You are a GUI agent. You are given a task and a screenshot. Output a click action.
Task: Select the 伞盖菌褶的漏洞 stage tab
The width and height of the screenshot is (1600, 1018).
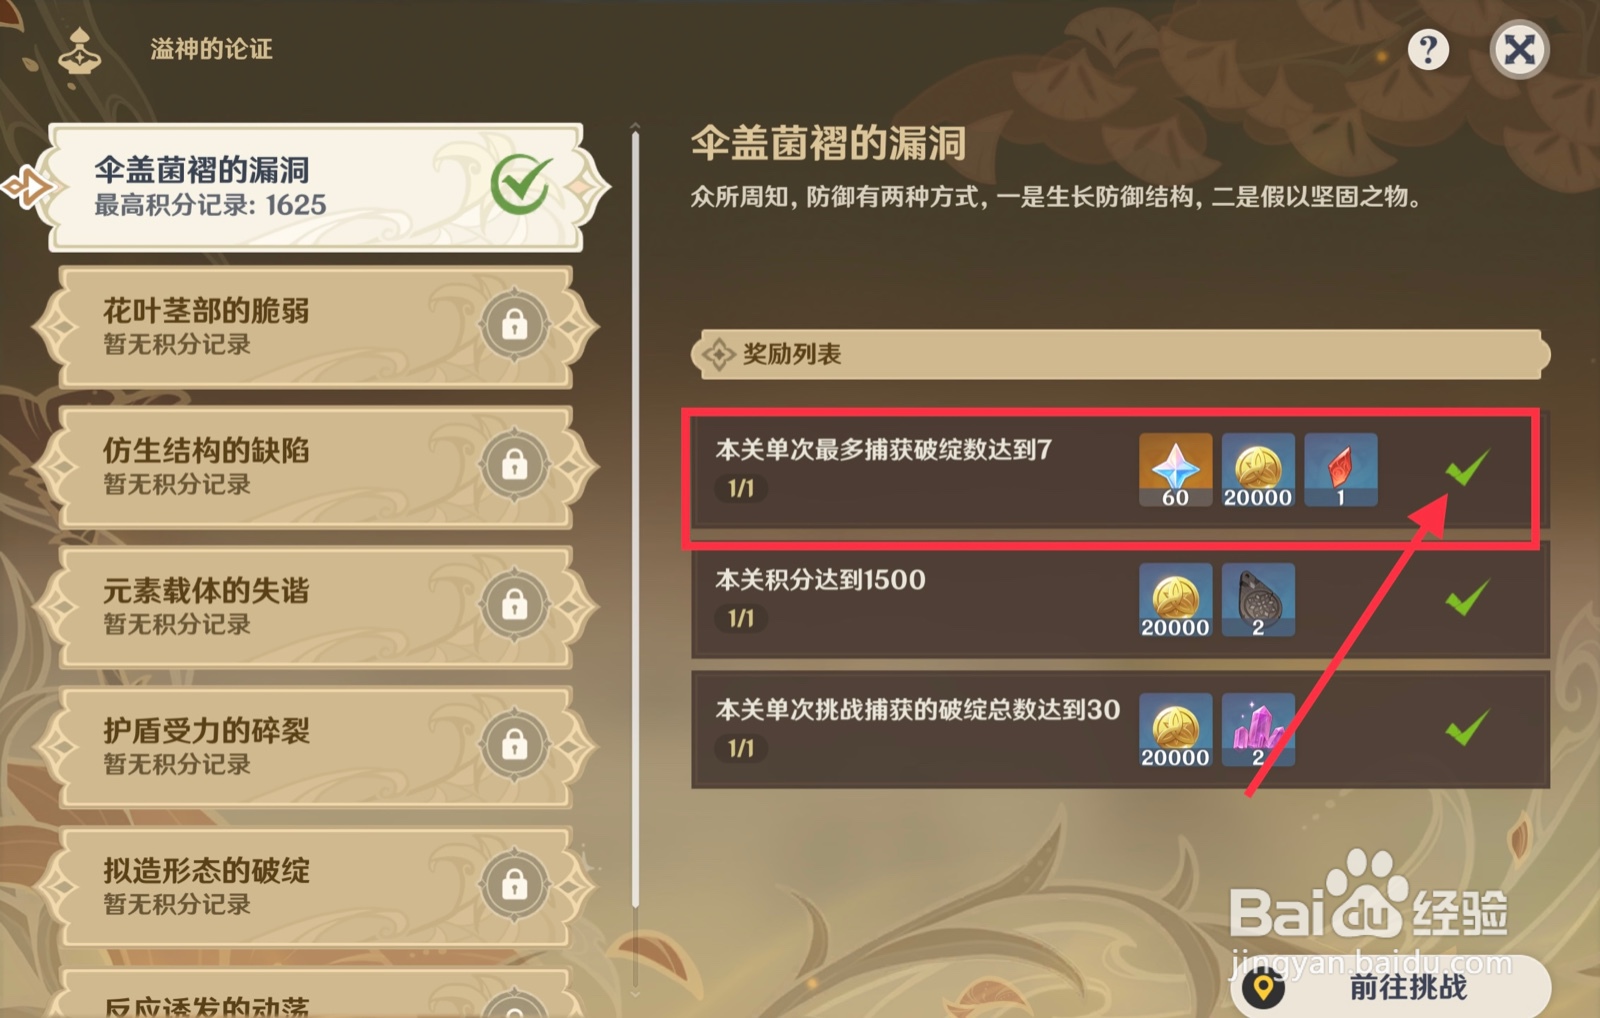coord(317,187)
